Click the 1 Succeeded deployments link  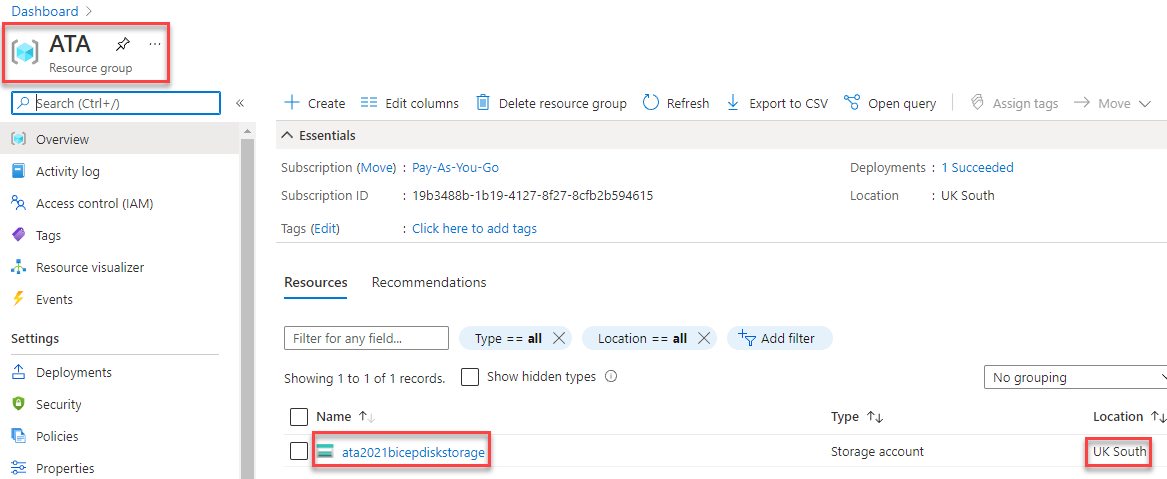[x=977, y=168]
